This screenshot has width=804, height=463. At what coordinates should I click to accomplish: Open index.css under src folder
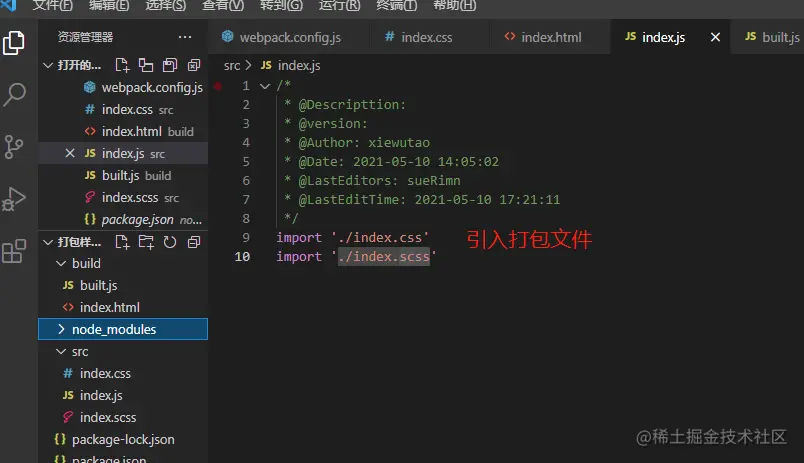[x=123, y=373]
